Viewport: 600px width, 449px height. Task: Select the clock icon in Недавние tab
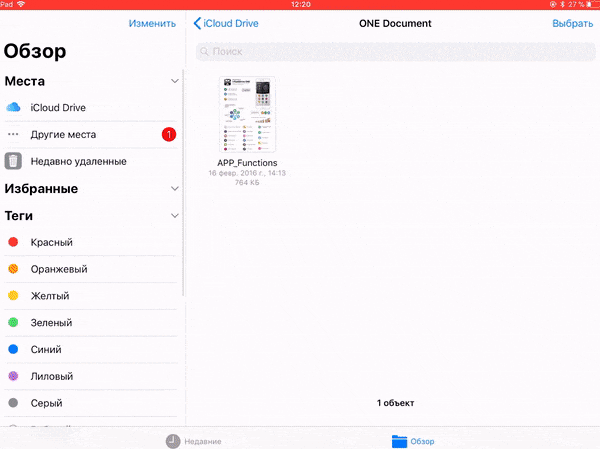tap(173, 441)
